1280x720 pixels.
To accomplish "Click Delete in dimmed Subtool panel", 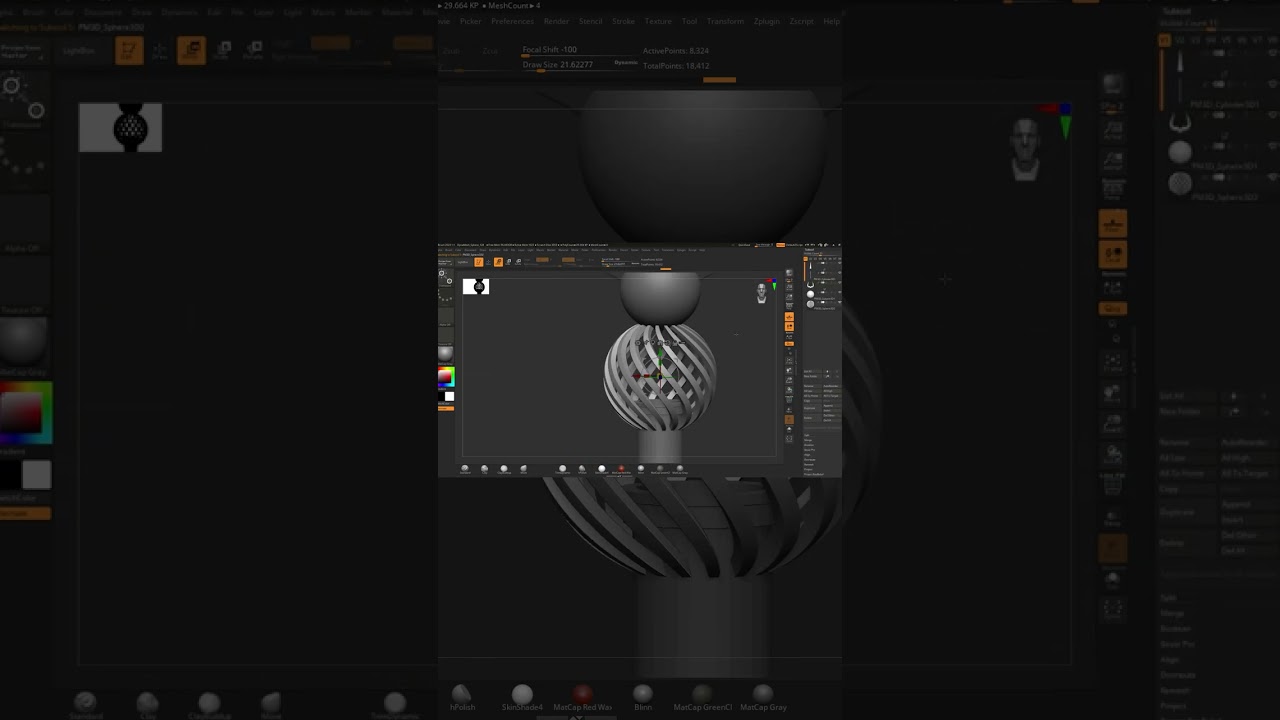I will (1171, 543).
